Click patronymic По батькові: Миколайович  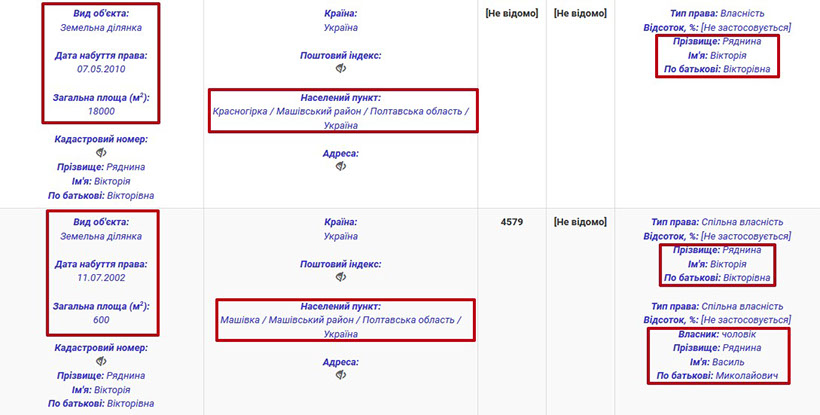pyautogui.click(x=716, y=375)
